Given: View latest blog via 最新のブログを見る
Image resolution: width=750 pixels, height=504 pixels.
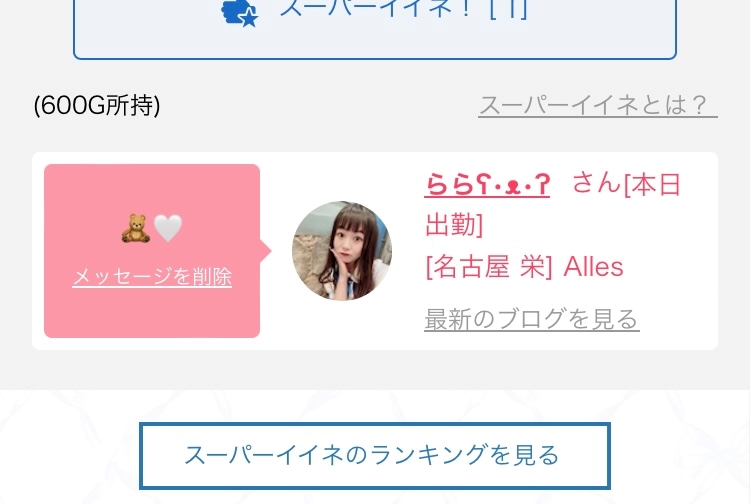Looking at the screenshot, I should pos(531,319).
